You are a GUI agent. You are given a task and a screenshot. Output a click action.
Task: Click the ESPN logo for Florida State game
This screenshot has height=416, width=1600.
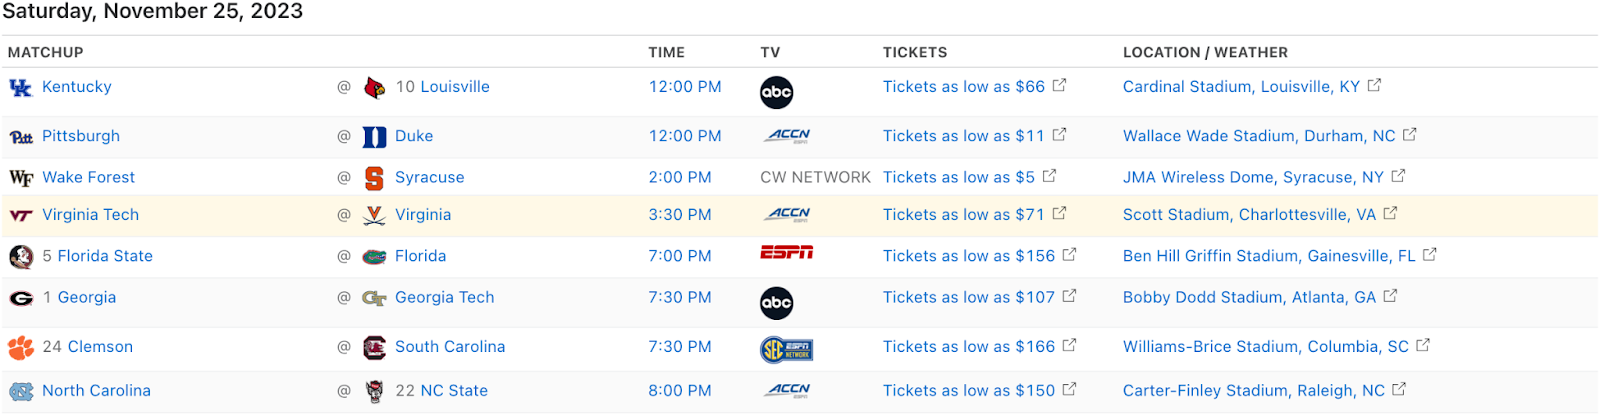(x=786, y=253)
